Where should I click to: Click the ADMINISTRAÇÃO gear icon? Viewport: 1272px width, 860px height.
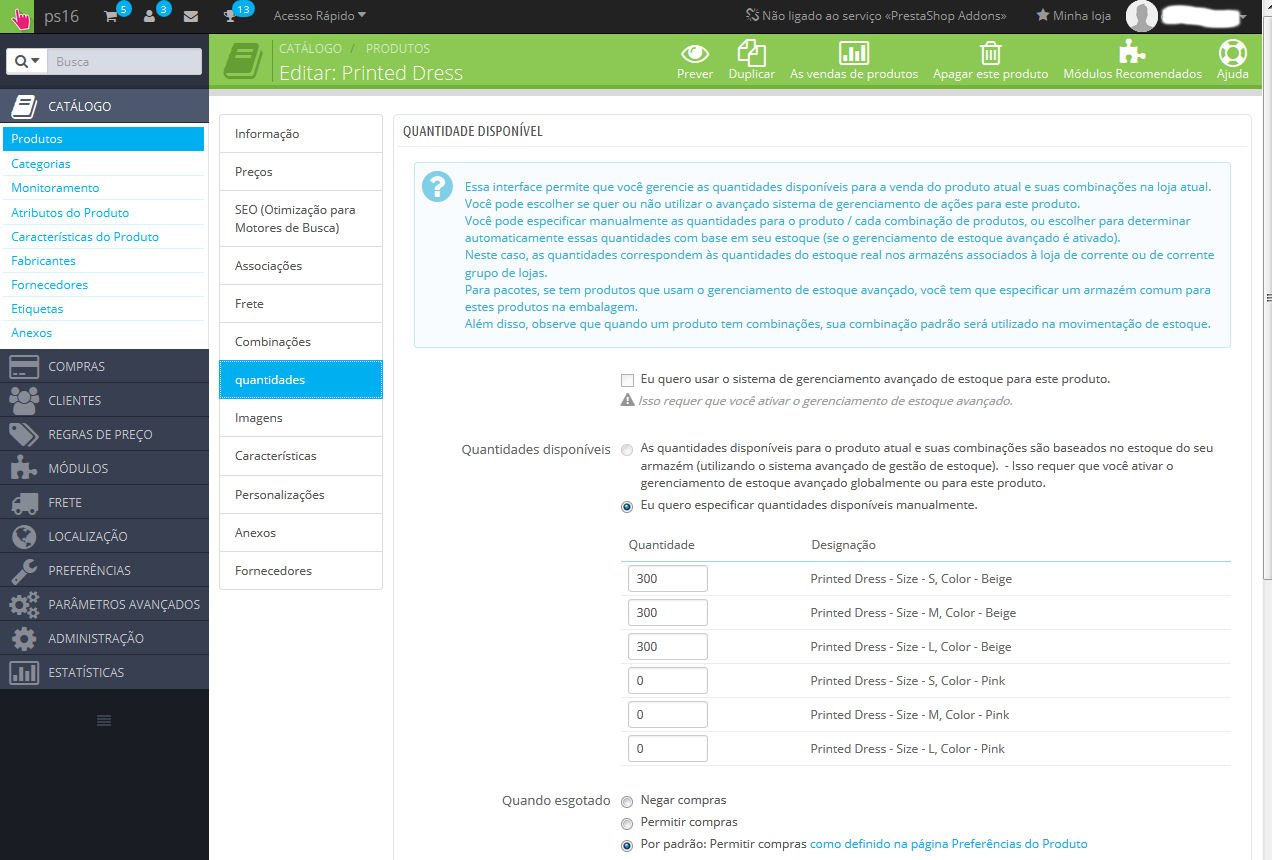[24, 639]
